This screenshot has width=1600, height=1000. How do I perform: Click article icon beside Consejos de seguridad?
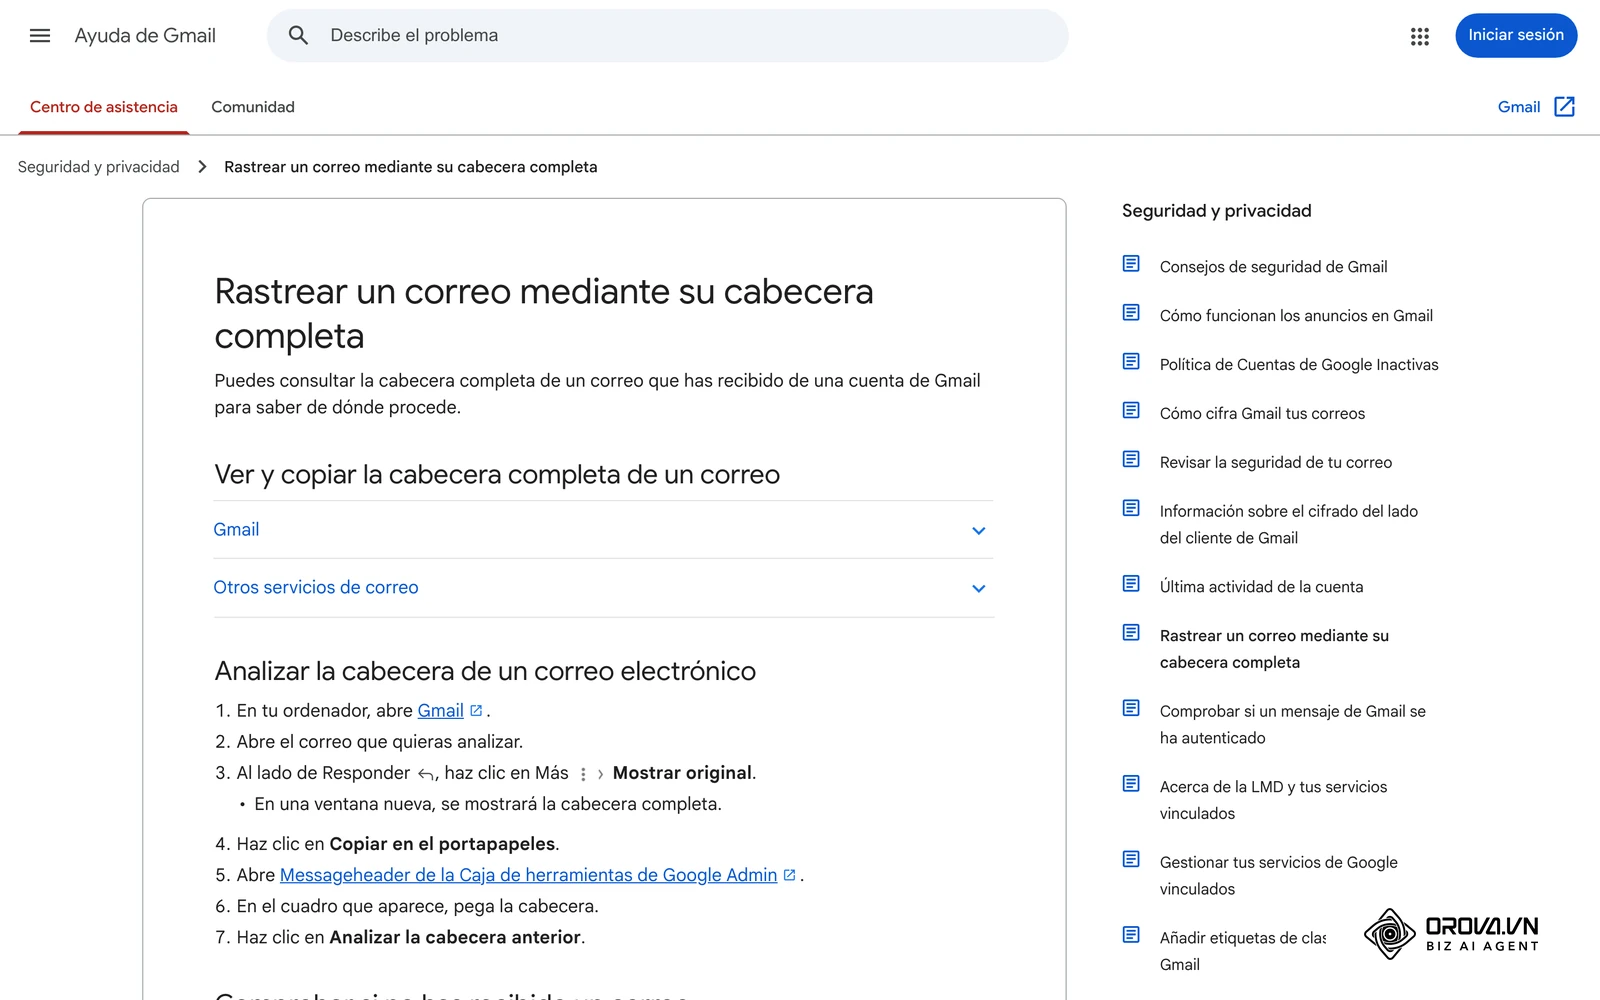coord(1131,264)
